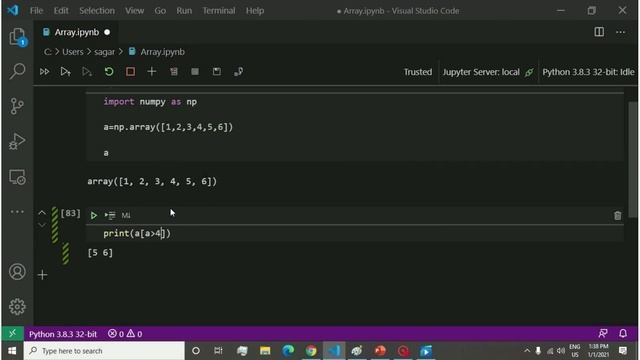Open the Explorer view in activity bar
The width and height of the screenshot is (640, 360).
pos(17,37)
